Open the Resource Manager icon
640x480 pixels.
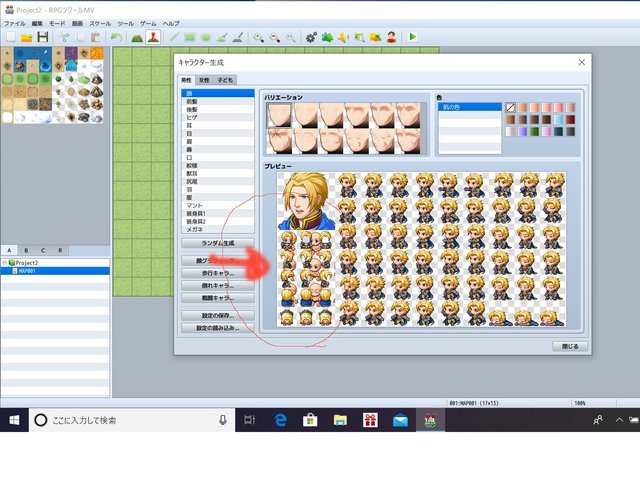click(376, 38)
